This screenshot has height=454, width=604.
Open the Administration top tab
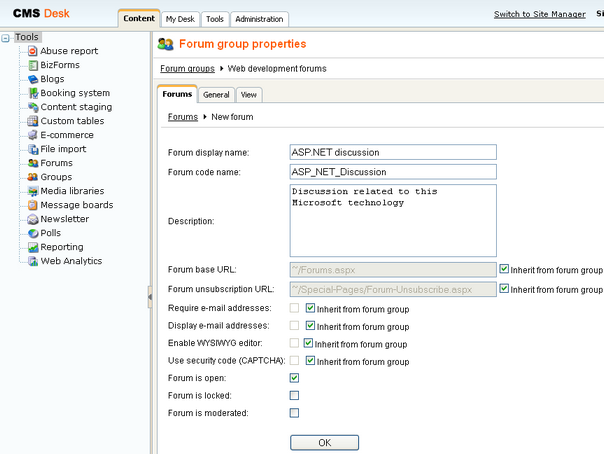259,19
